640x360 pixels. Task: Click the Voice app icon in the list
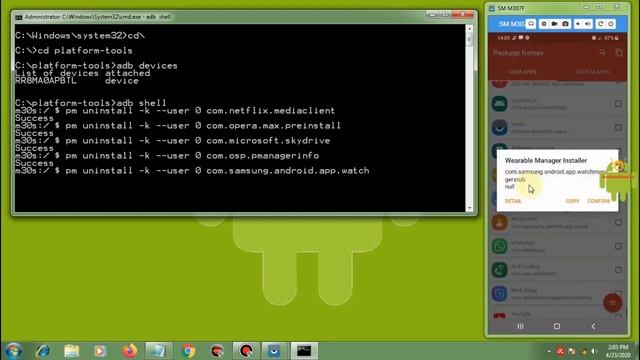point(499,127)
